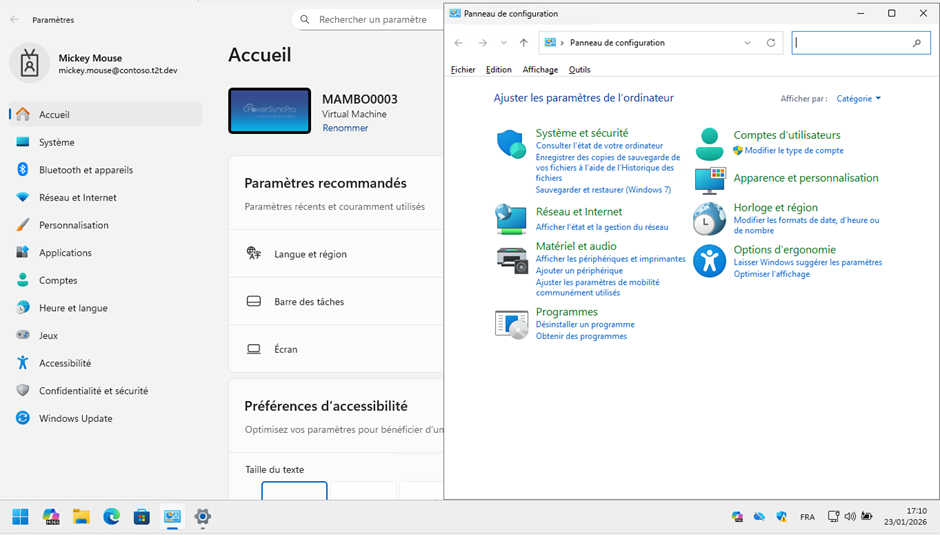Open Apparence et personnalisation monitor icon

point(710,181)
